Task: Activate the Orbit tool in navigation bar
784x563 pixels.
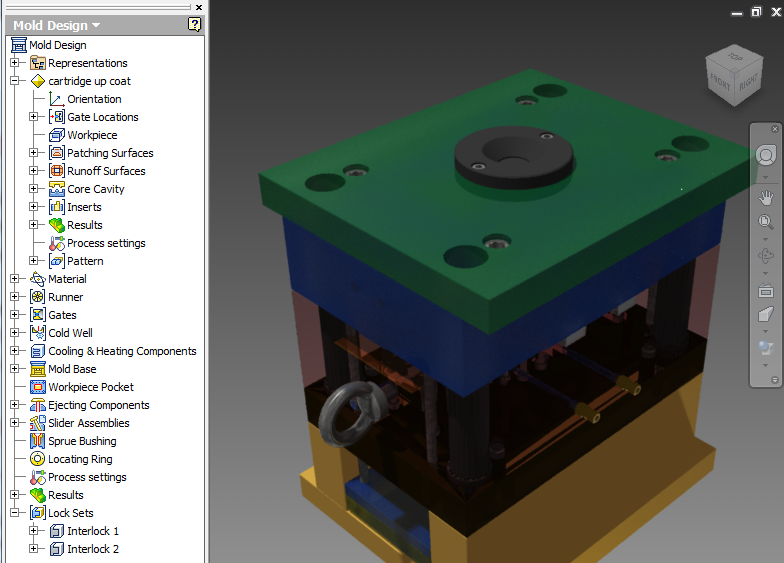Action: tap(766, 256)
